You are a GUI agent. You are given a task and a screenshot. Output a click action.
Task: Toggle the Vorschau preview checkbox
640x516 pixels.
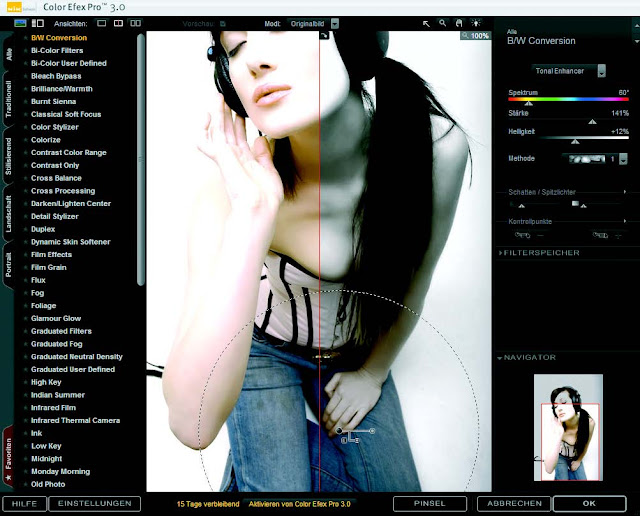click(x=223, y=24)
